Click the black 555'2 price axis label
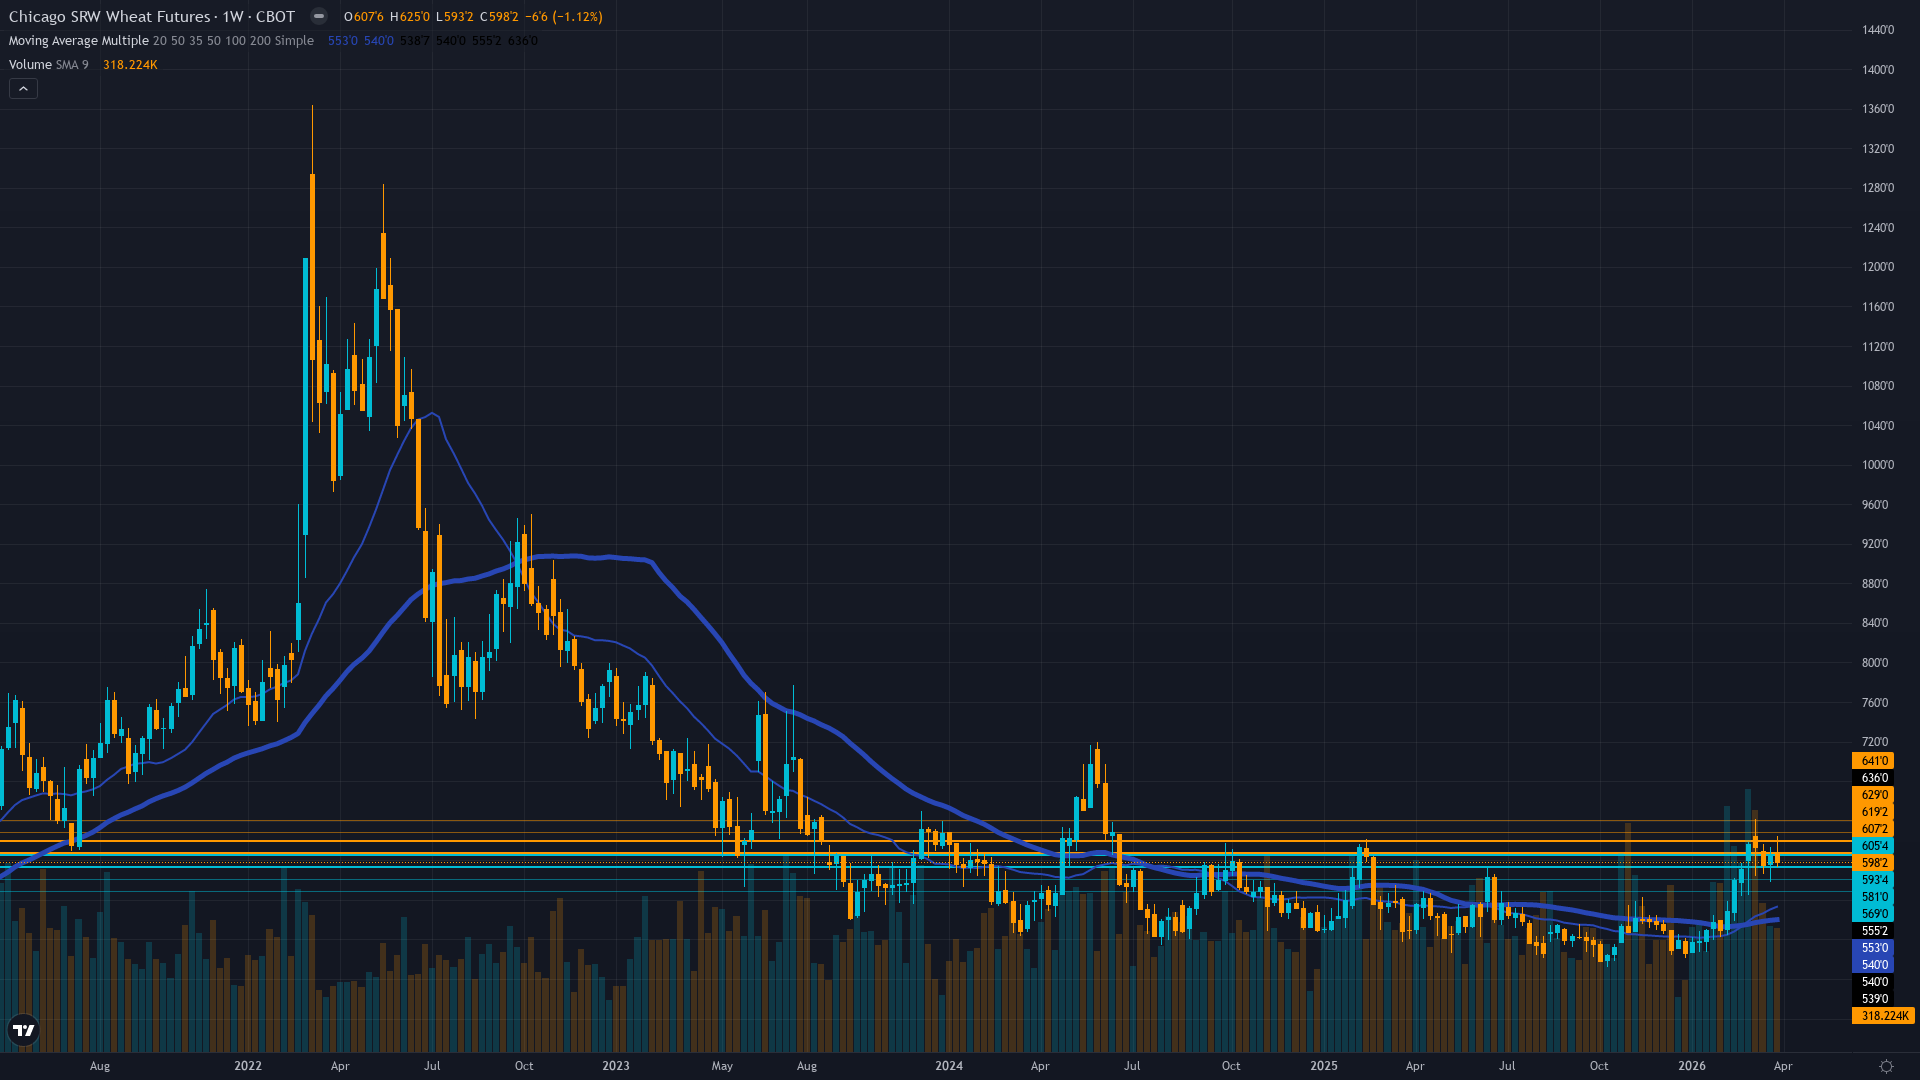The height and width of the screenshot is (1080, 1920). click(1873, 931)
